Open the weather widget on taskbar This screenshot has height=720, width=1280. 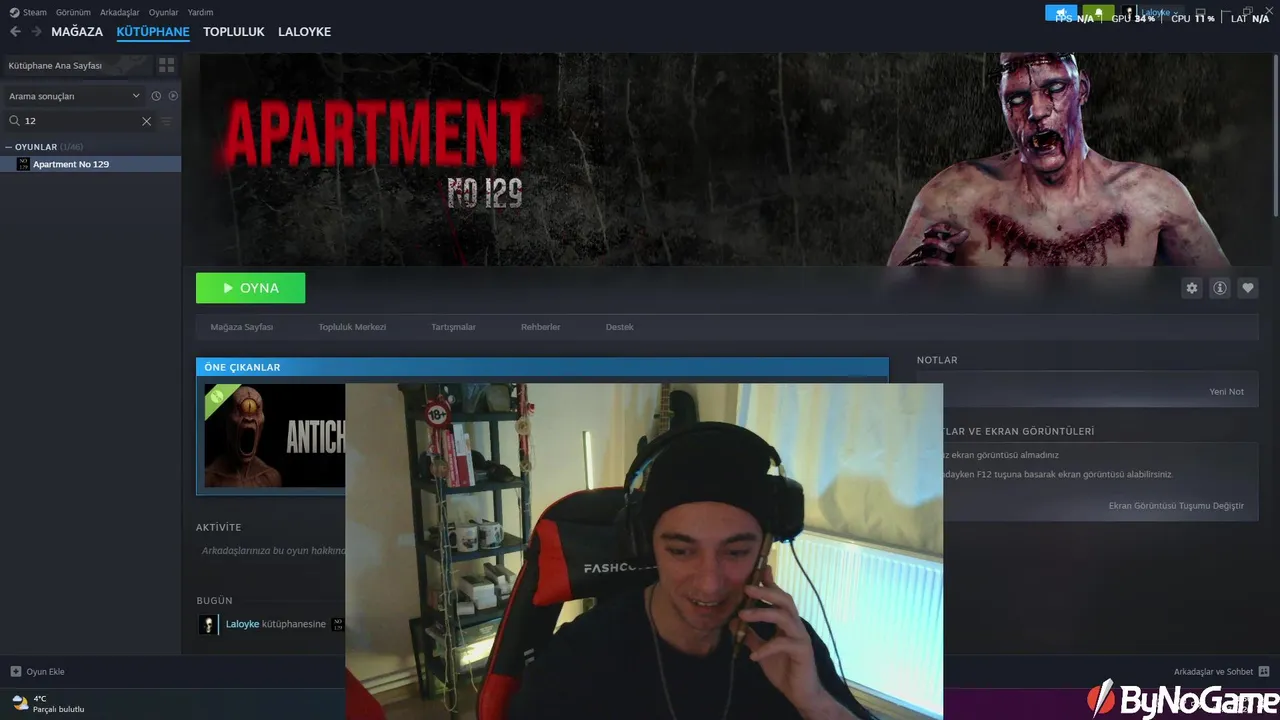click(47, 703)
